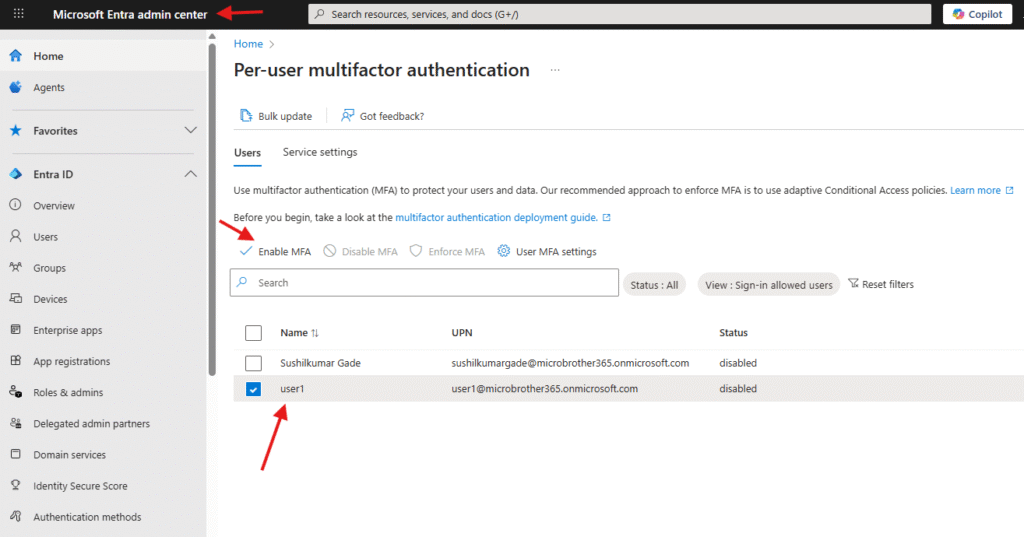Check the Sushilkumar Gade checkbox
The width and height of the screenshot is (1024, 537).
point(253,363)
